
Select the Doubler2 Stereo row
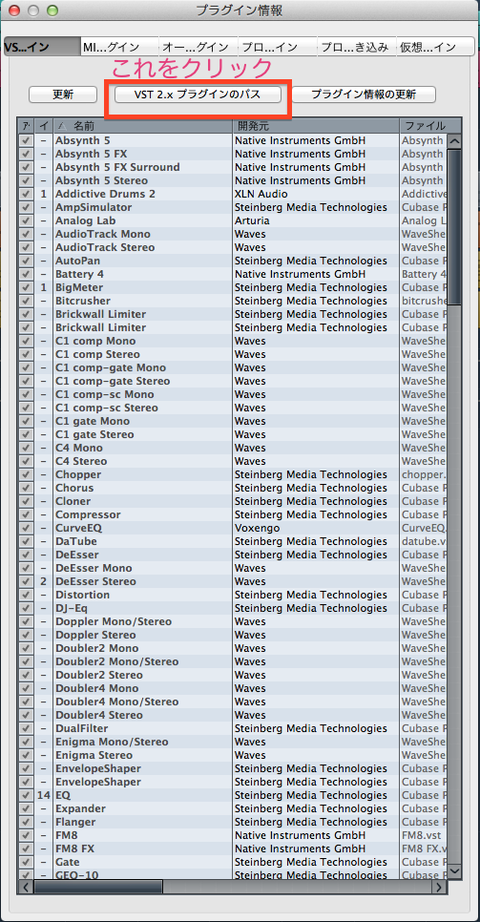tap(234, 675)
